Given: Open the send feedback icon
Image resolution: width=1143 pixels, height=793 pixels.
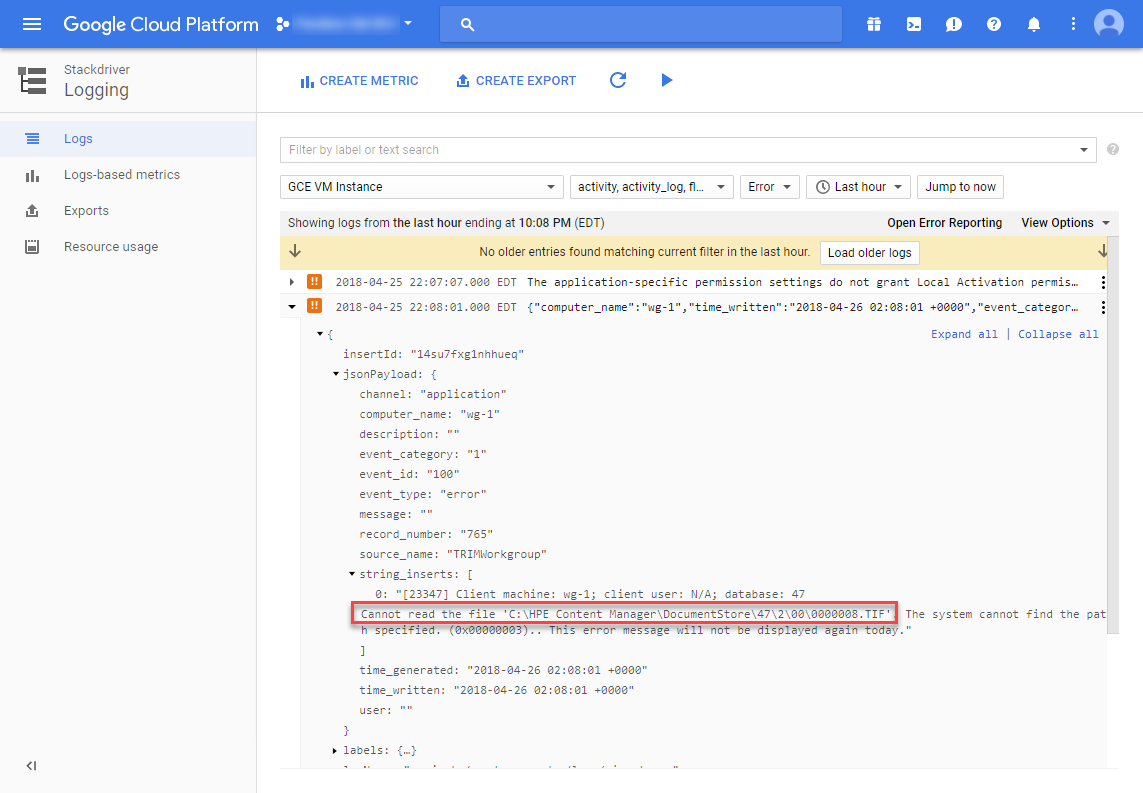Looking at the screenshot, I should coord(953,24).
